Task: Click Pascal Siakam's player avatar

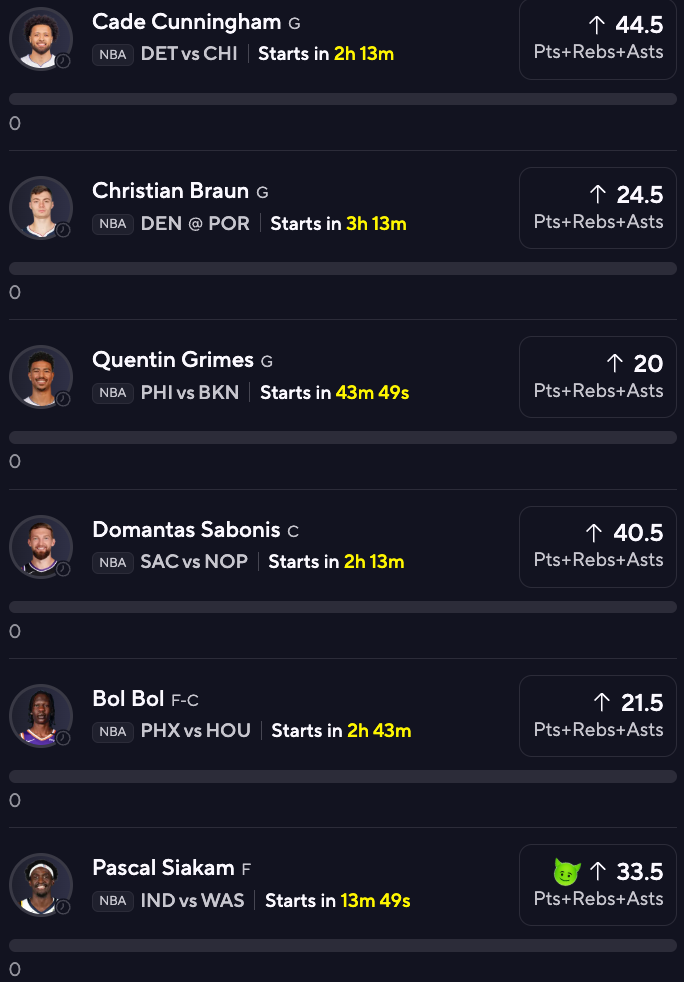Action: coord(41,885)
